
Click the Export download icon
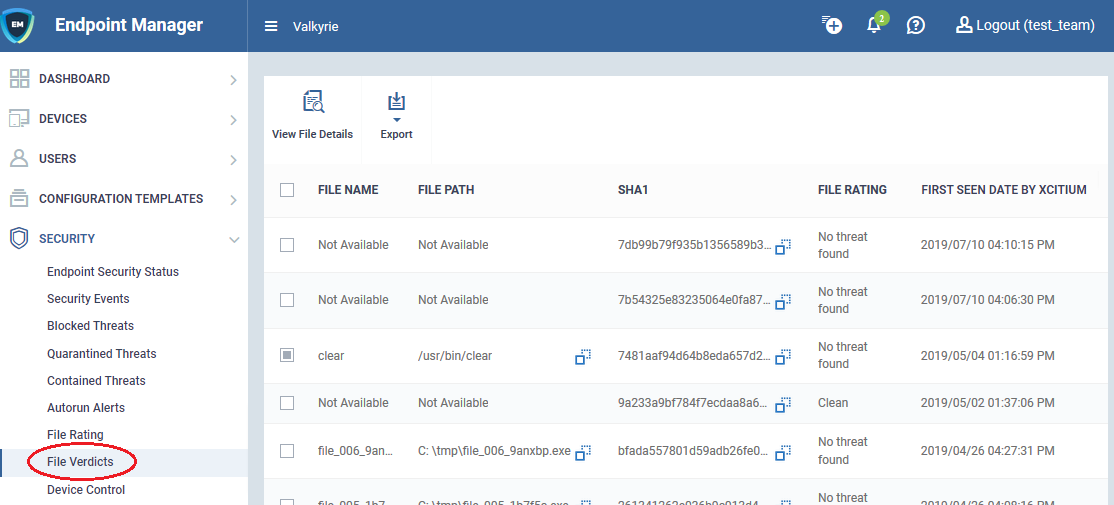click(396, 102)
